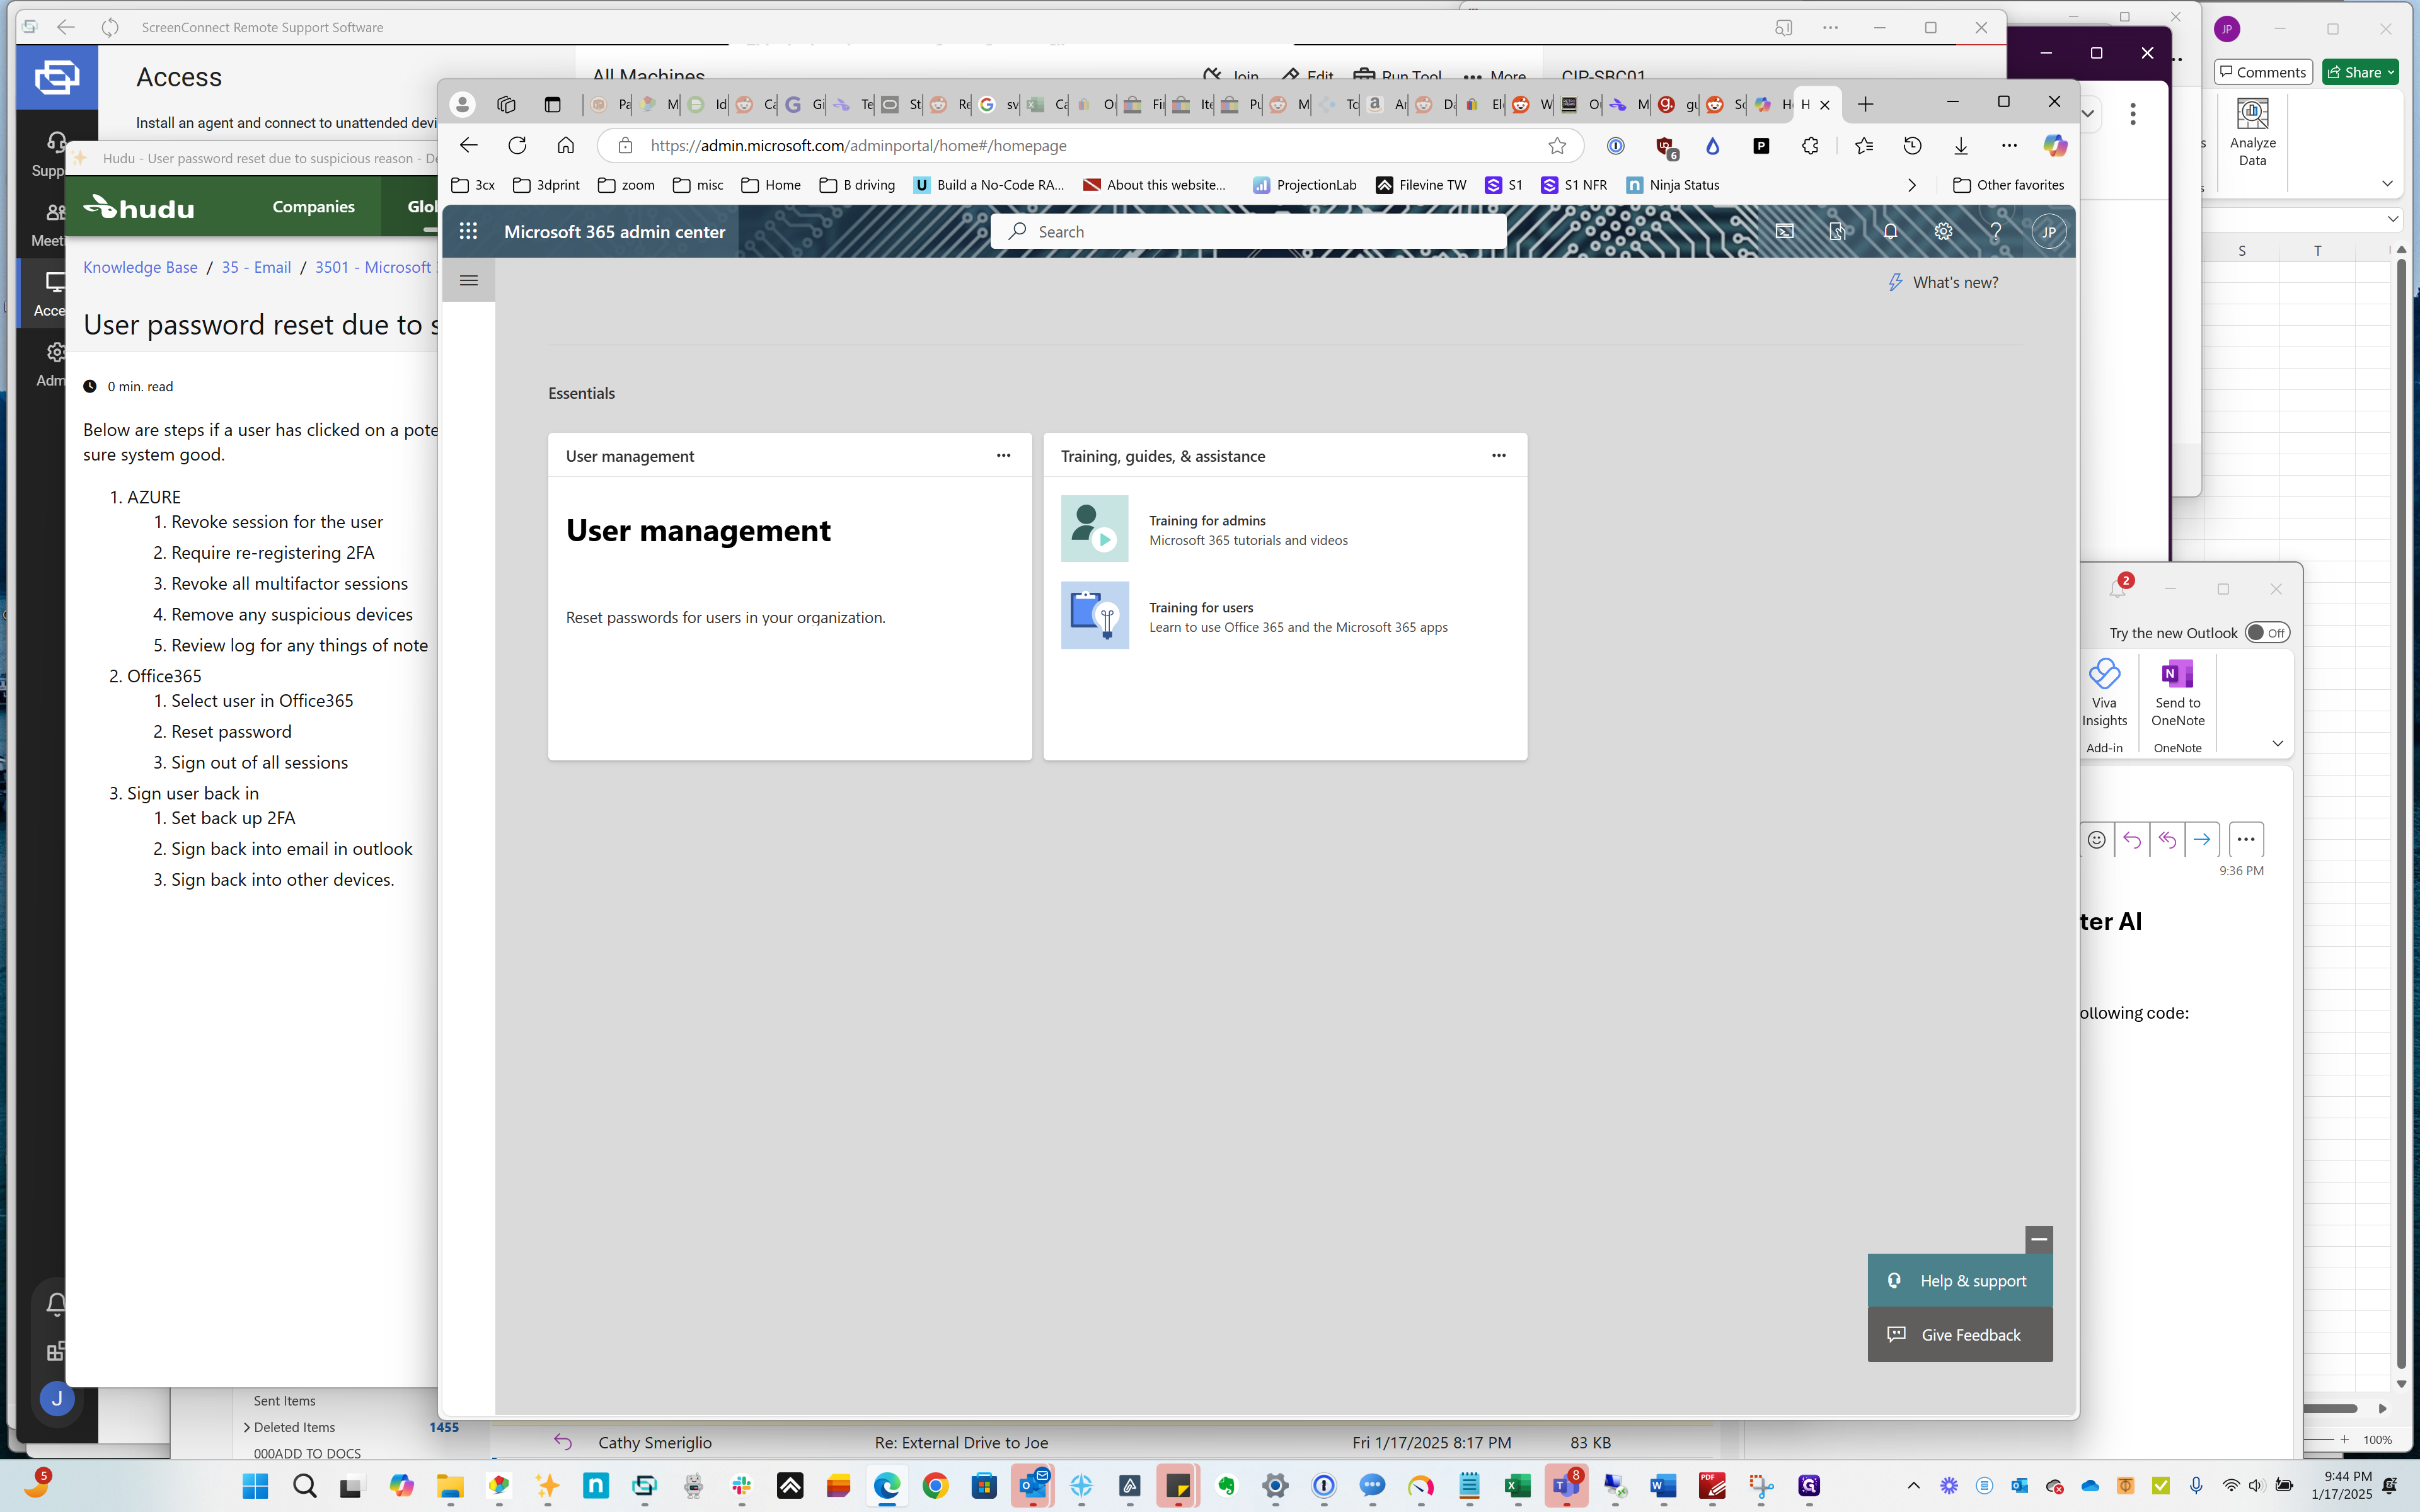Expand the Edge favorites bar overflow chevron

pos(1911,185)
